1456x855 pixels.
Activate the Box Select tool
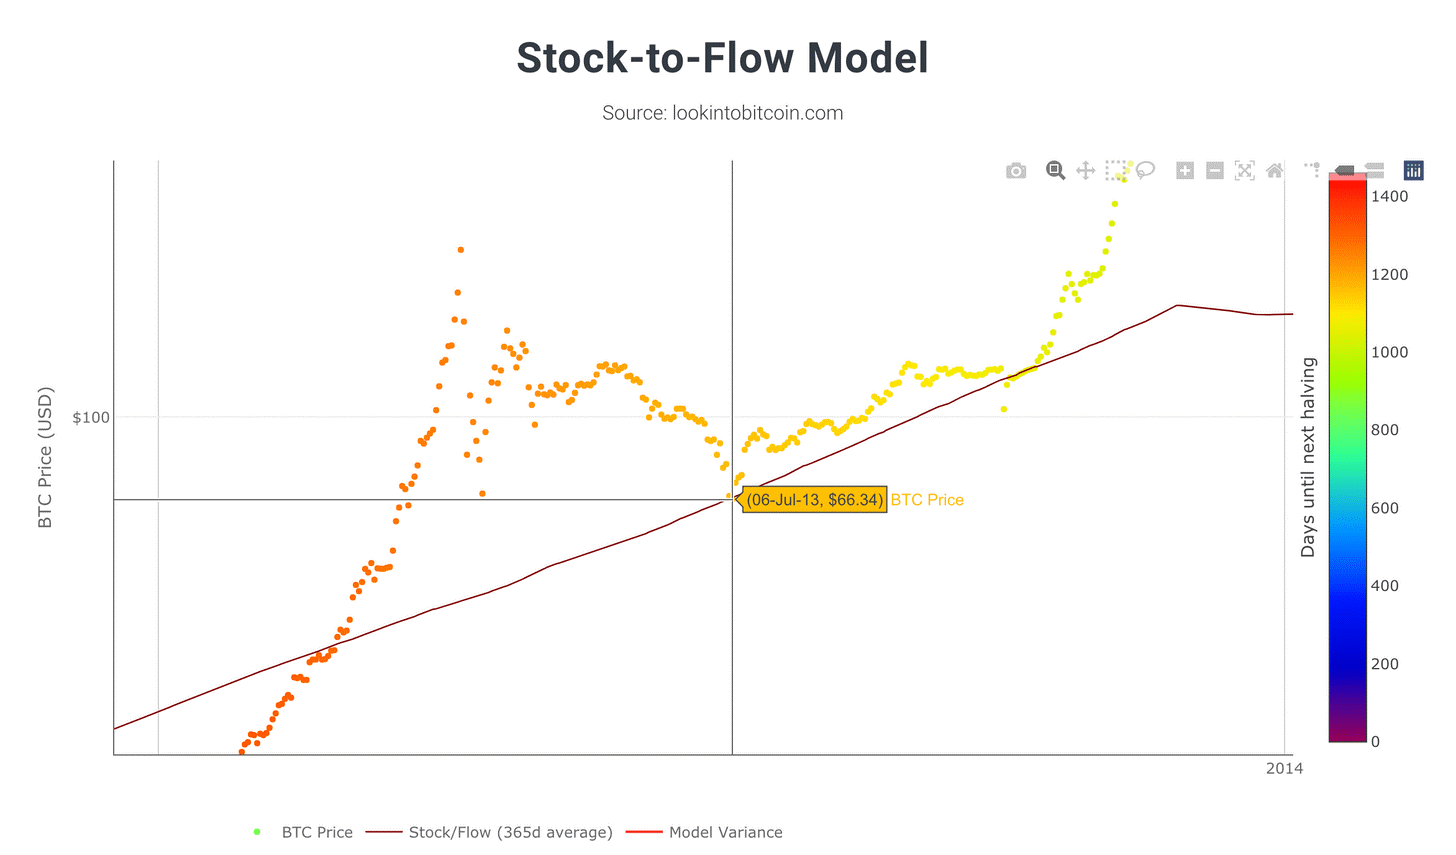point(1115,171)
